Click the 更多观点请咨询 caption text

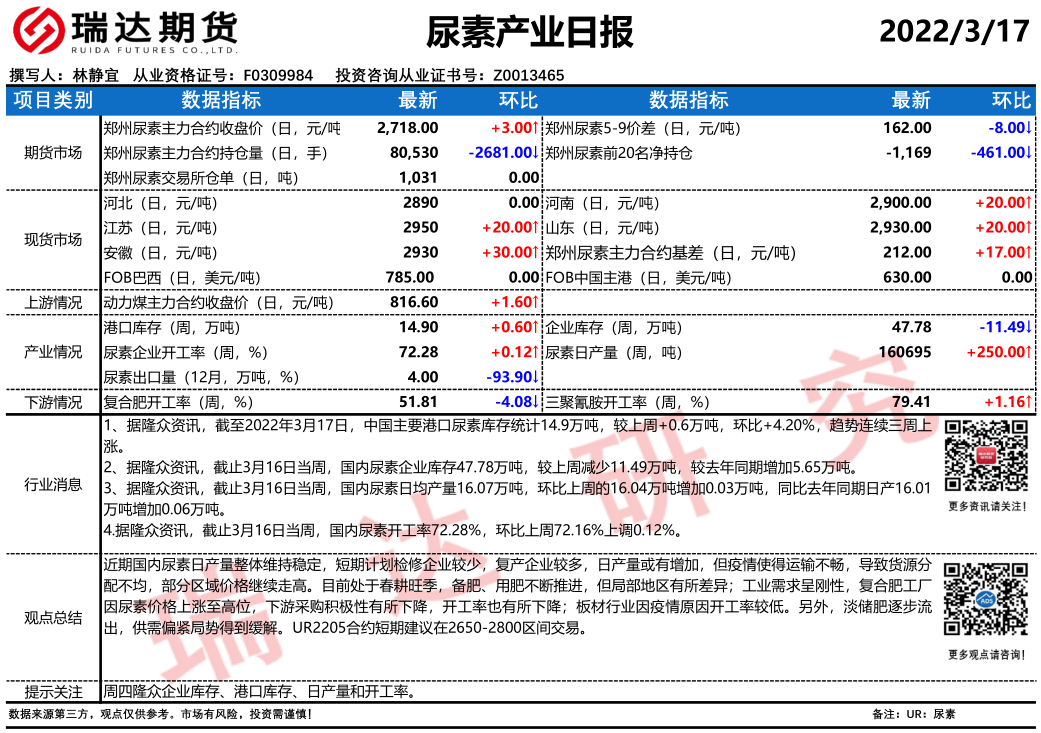pyautogui.click(x=986, y=655)
